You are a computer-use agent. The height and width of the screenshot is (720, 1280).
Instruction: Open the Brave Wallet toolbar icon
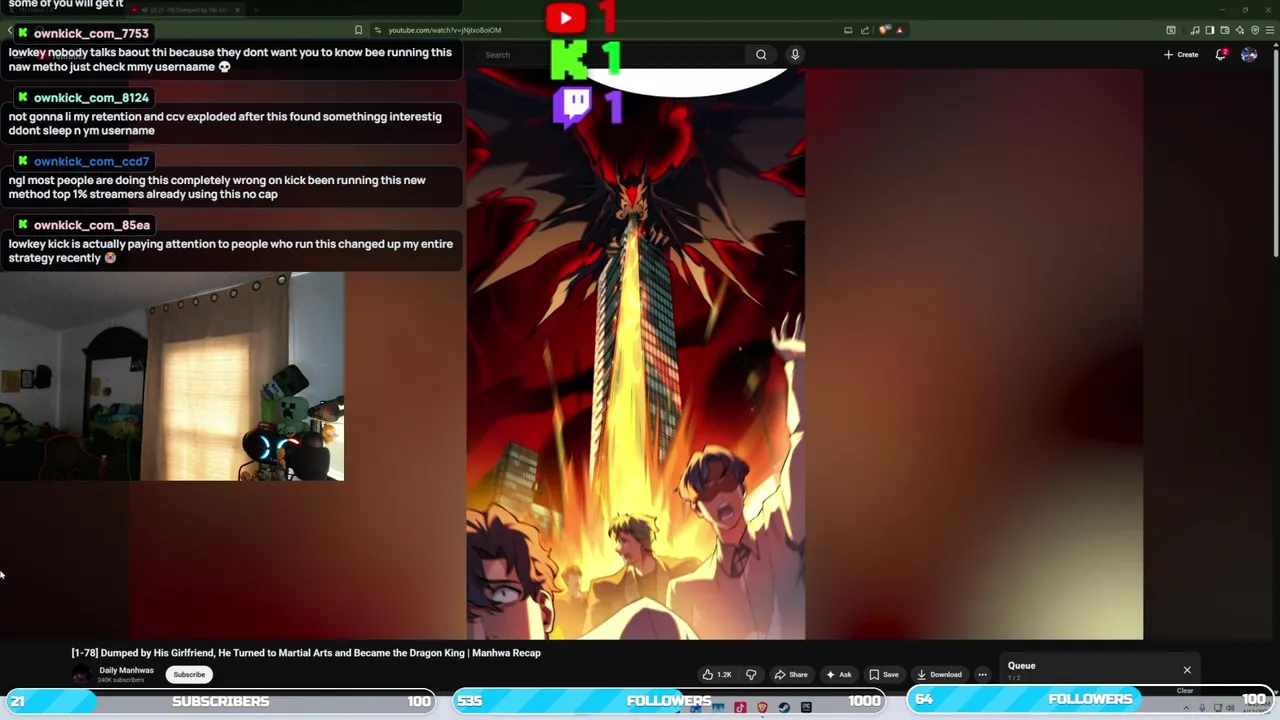[x=1225, y=30]
